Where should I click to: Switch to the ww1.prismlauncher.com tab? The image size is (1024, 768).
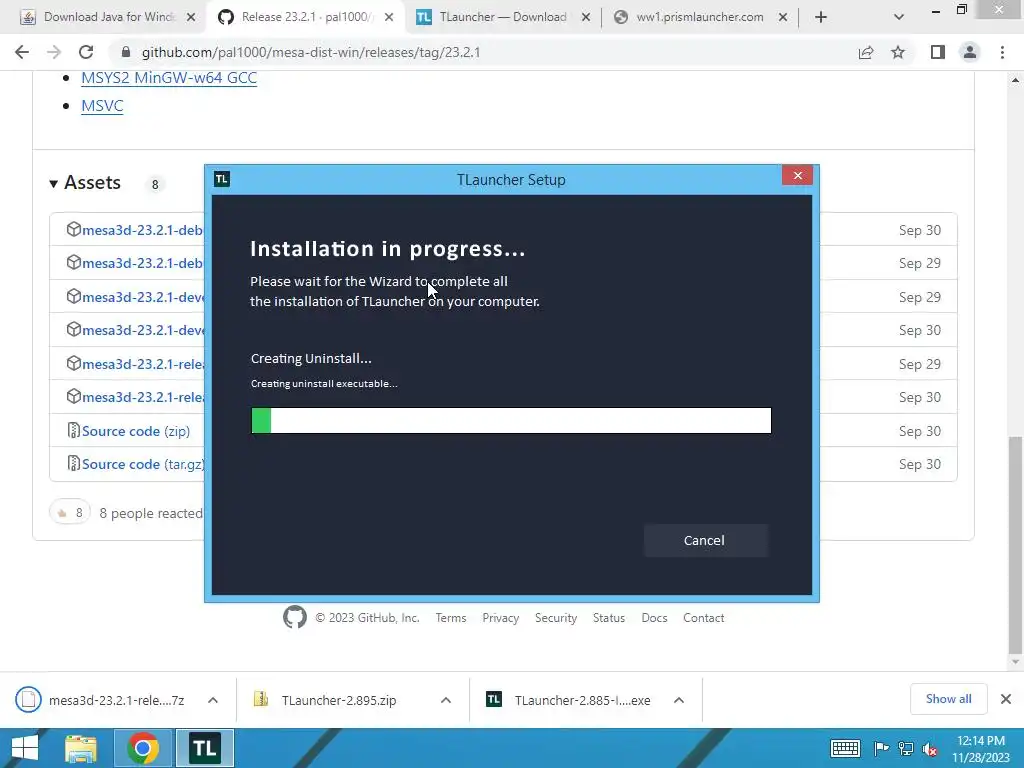[x=699, y=17]
